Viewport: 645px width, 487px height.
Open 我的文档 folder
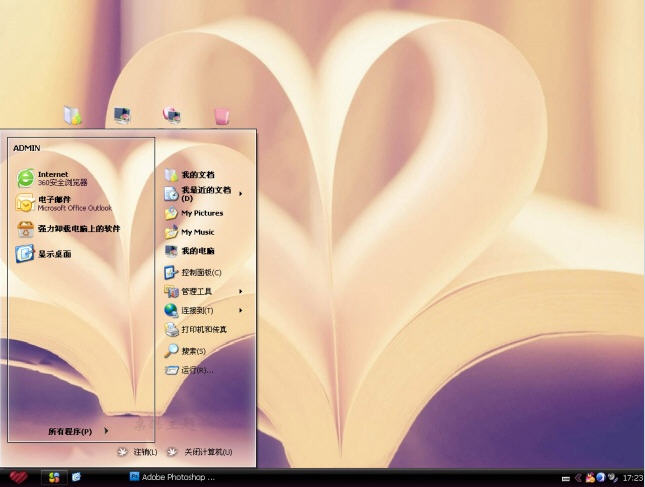point(196,175)
